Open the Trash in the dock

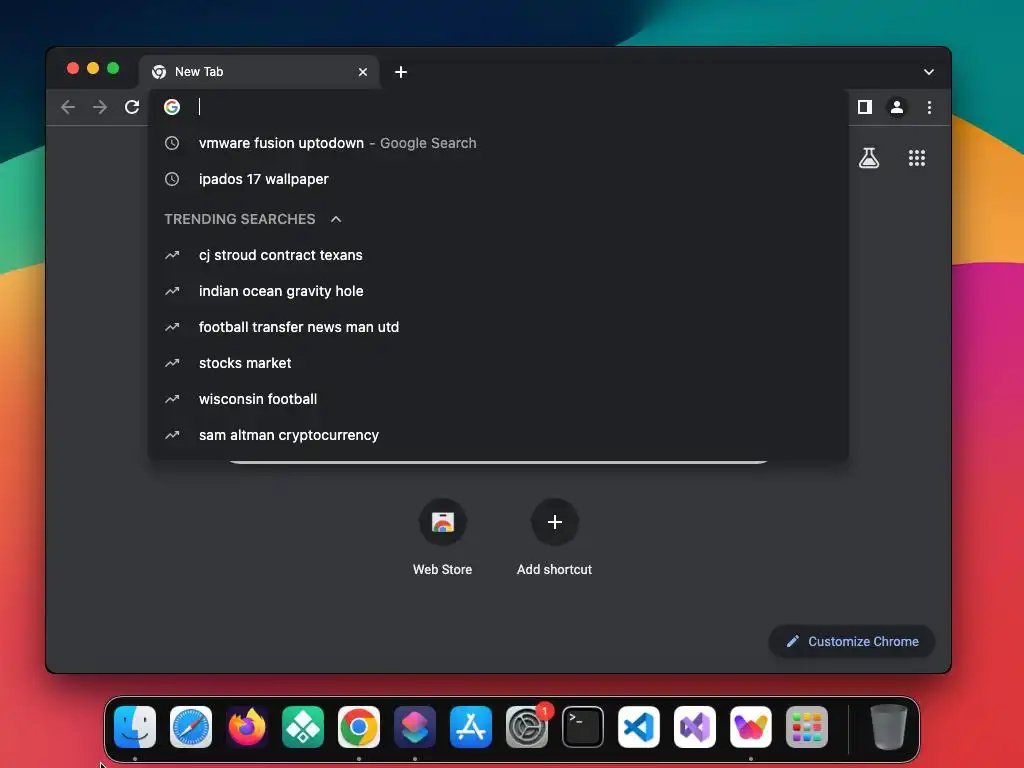point(889,727)
